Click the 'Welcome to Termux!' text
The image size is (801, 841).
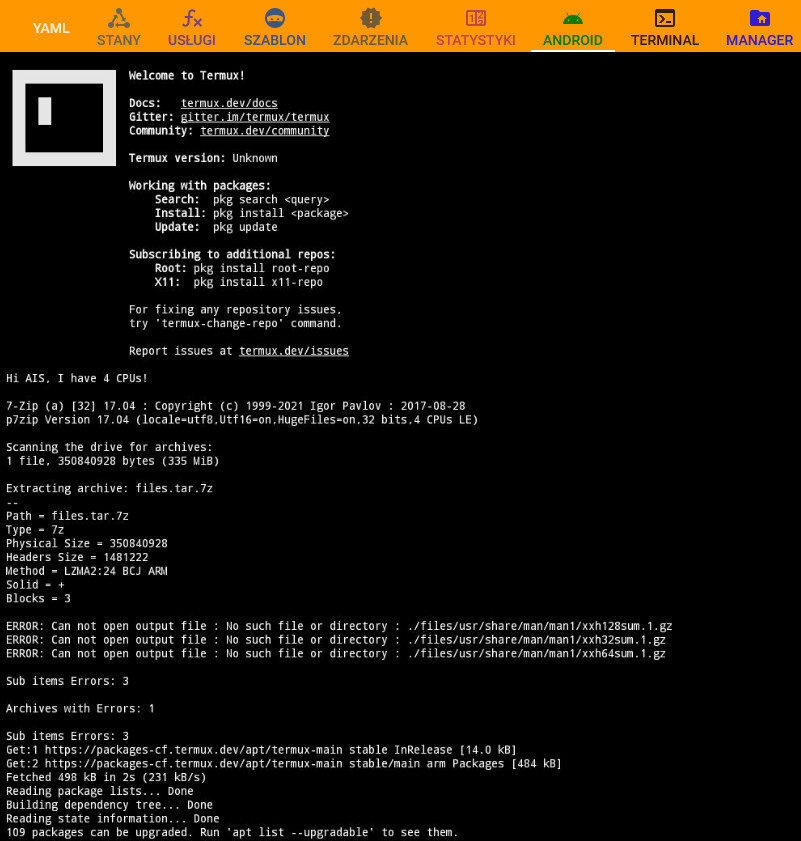pos(187,76)
